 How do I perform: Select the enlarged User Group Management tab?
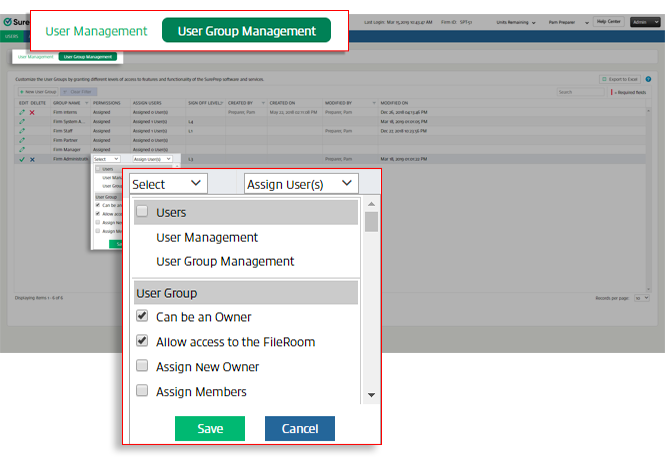click(246, 31)
